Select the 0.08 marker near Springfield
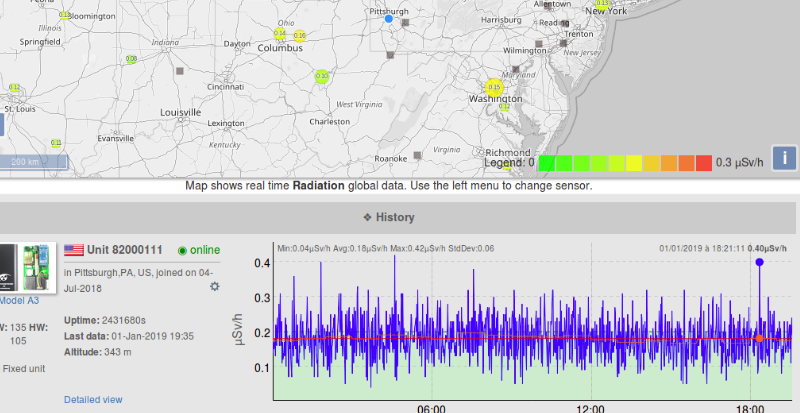The width and height of the screenshot is (800, 413). [x=131, y=59]
